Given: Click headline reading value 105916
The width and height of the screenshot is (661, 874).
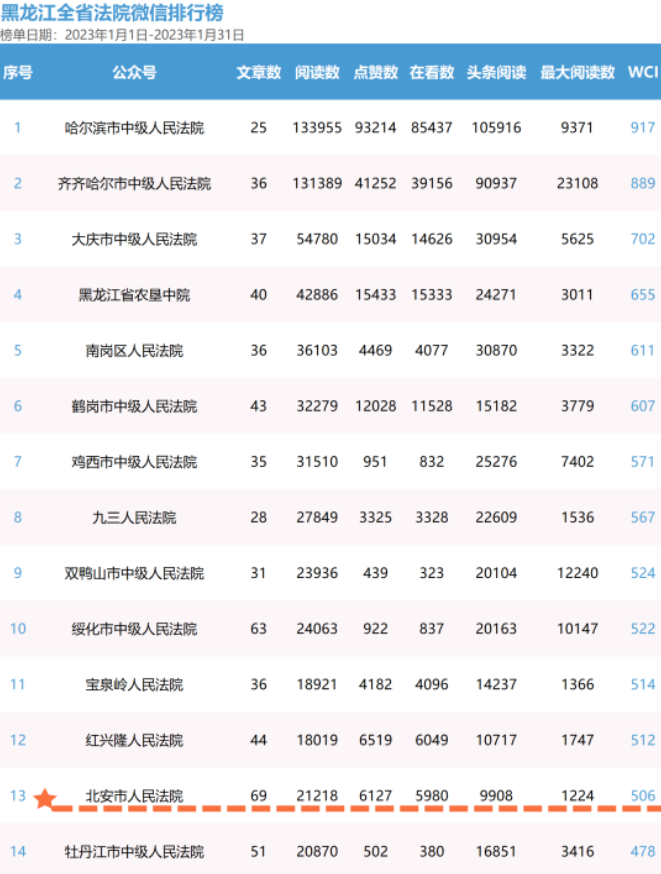Looking at the screenshot, I should [497, 128].
